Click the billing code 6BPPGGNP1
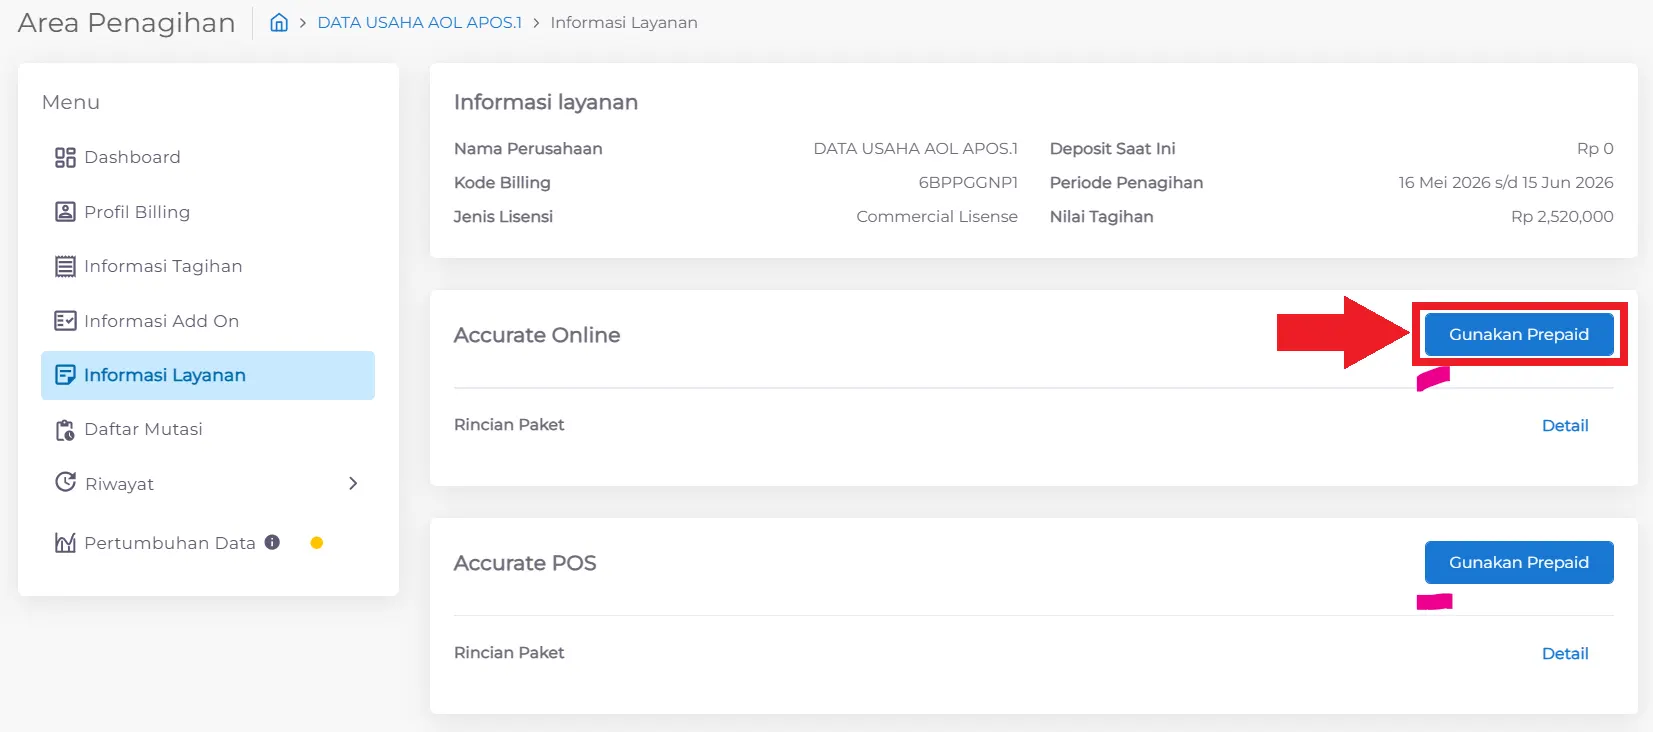 (968, 182)
